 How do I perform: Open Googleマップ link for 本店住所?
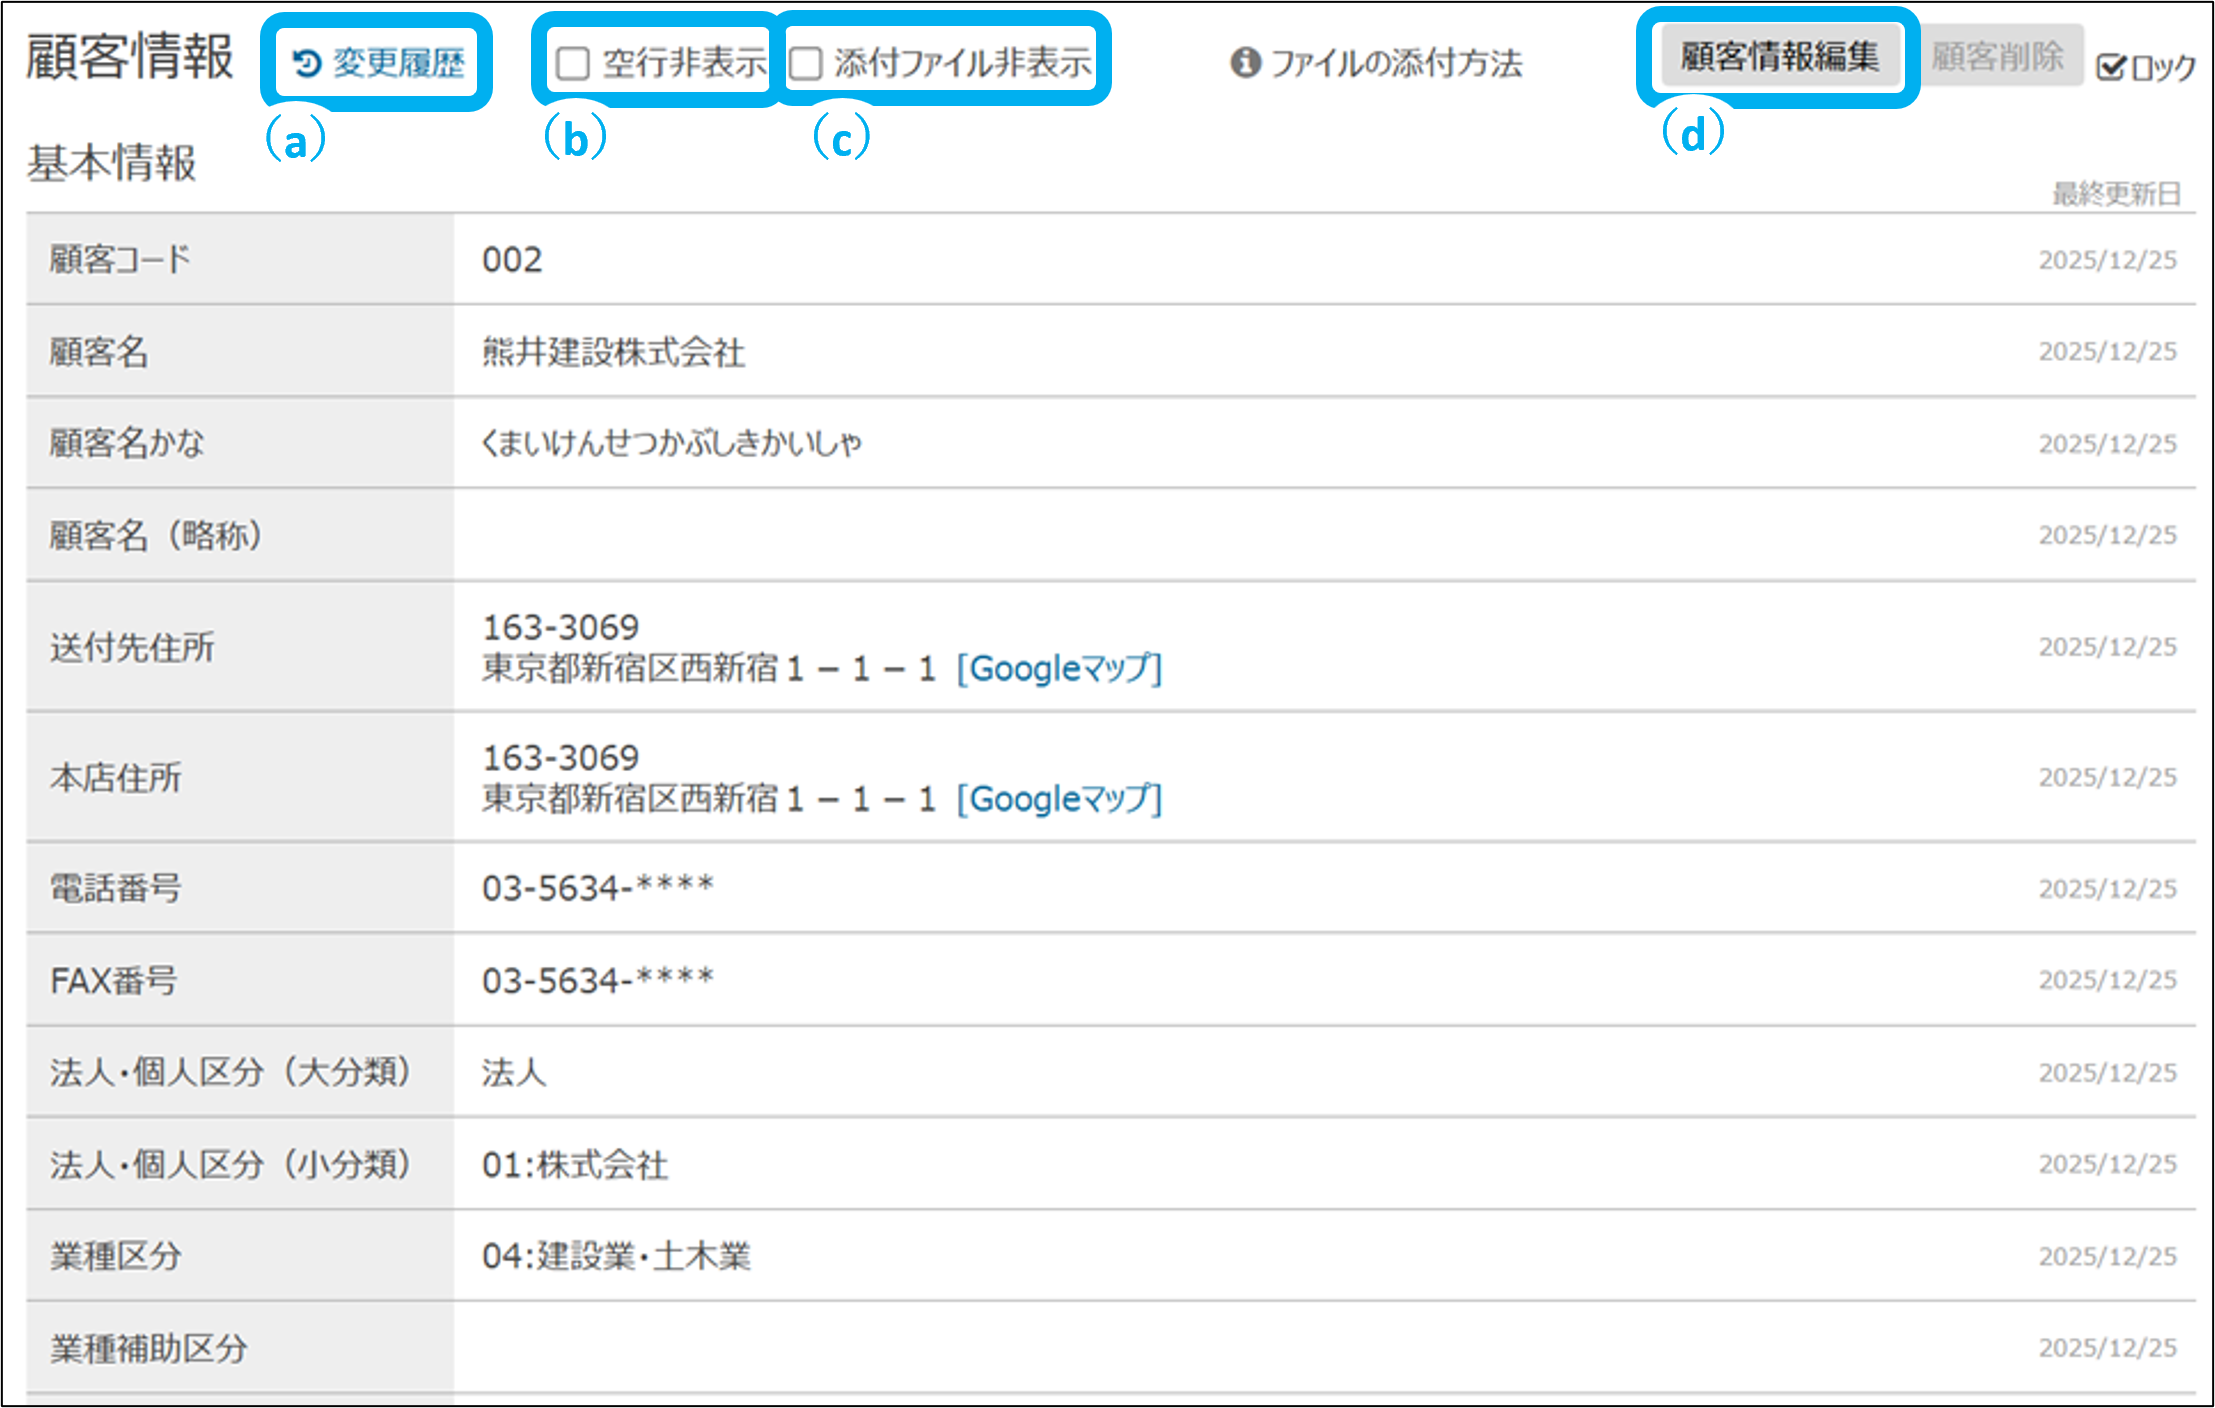click(x=1059, y=798)
